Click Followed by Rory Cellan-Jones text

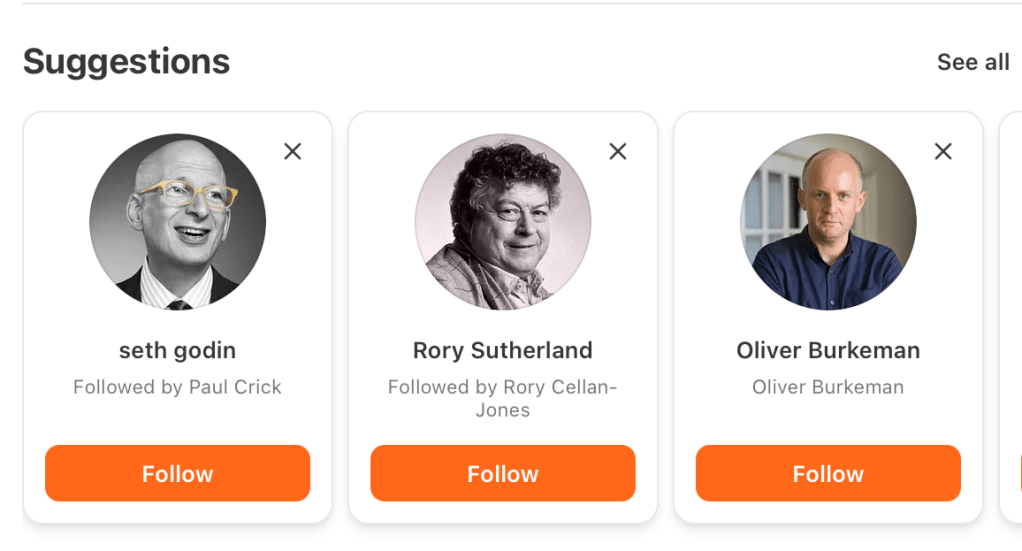[503, 398]
